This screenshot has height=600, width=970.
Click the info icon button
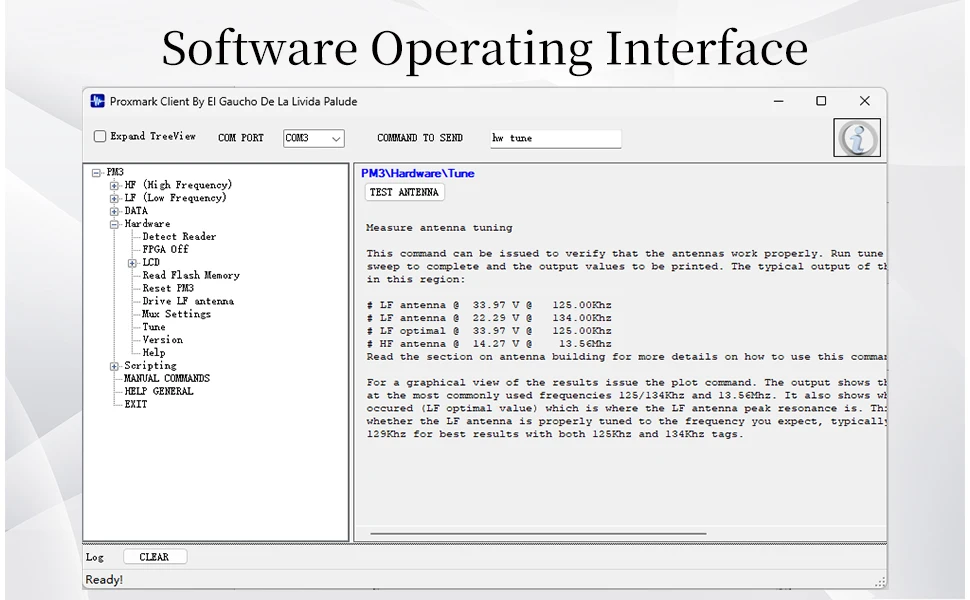(x=857, y=137)
